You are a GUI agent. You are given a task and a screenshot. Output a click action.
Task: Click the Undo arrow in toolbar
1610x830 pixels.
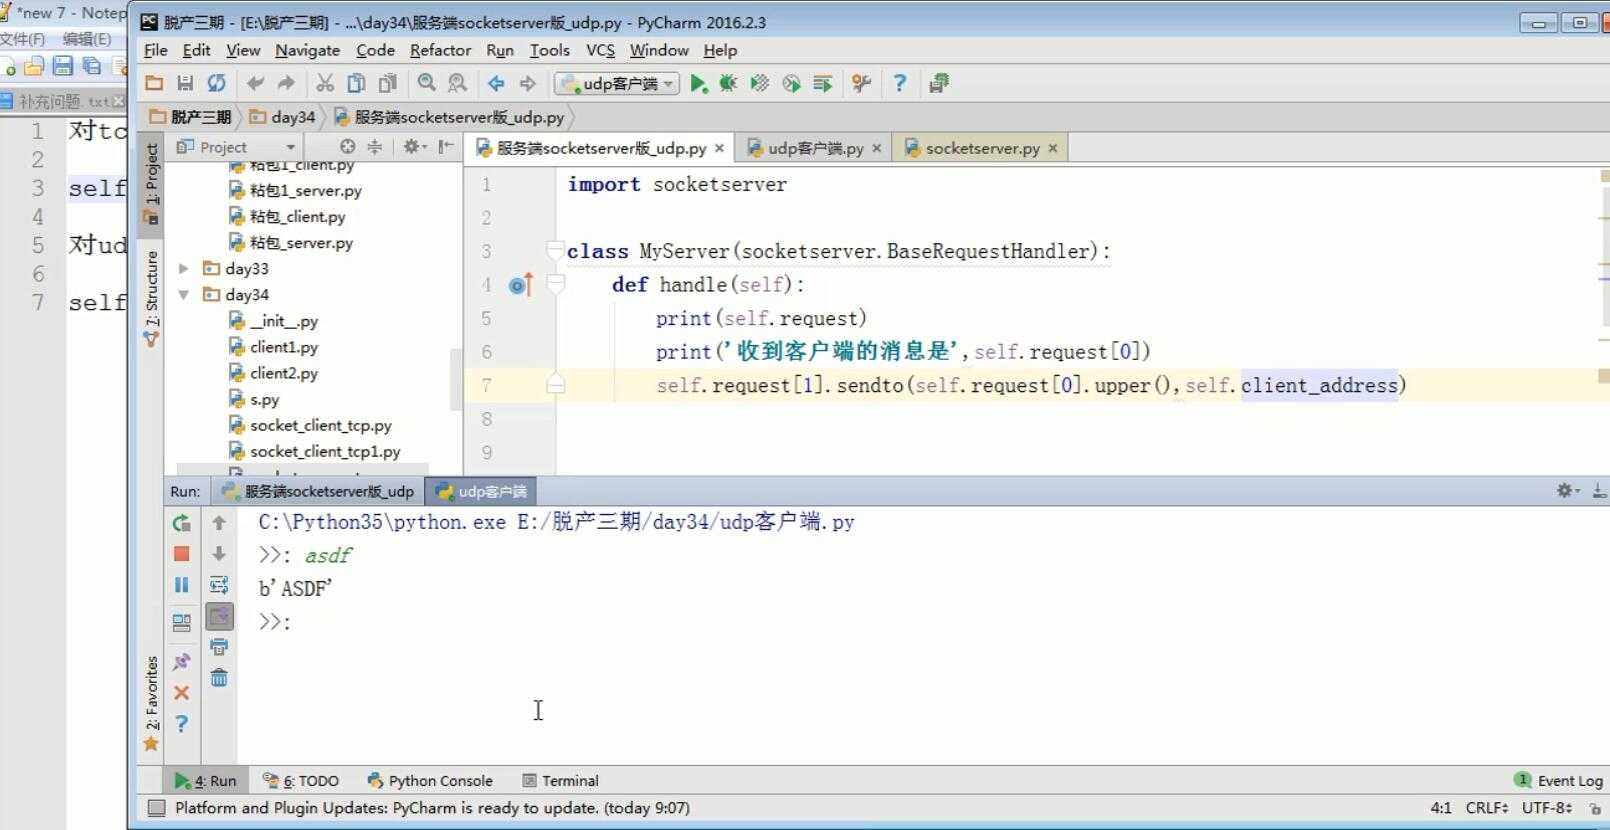pyautogui.click(x=255, y=83)
